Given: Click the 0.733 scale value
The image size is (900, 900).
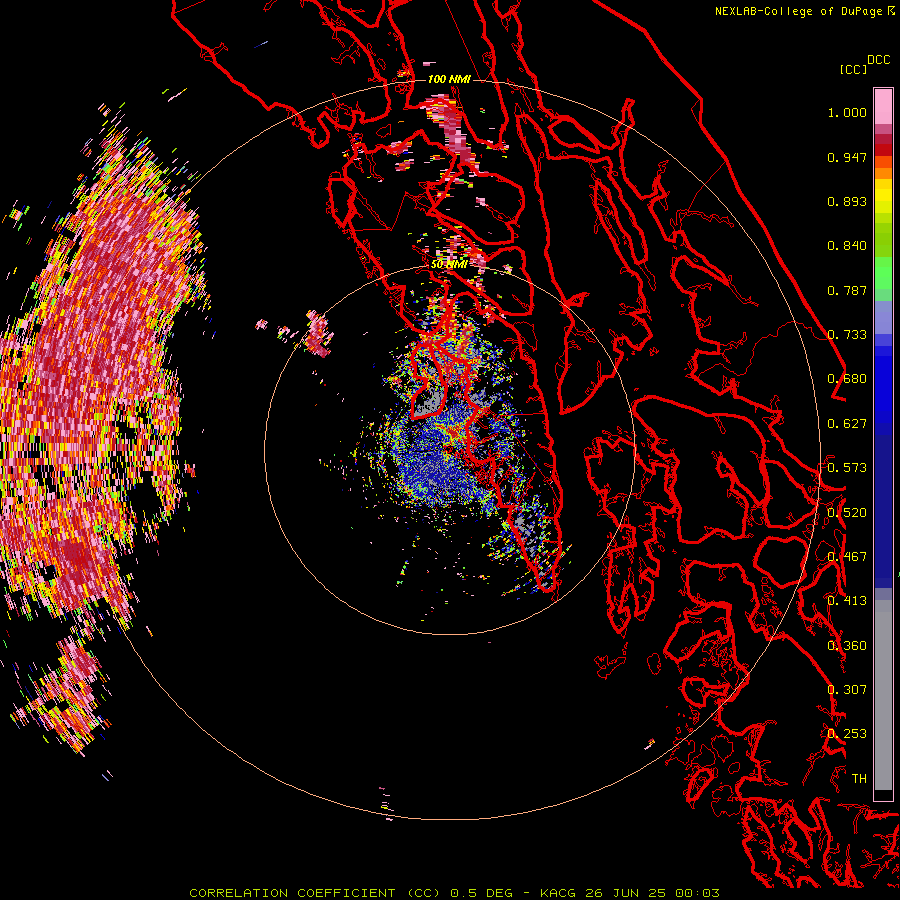Looking at the screenshot, I should 847,335.
